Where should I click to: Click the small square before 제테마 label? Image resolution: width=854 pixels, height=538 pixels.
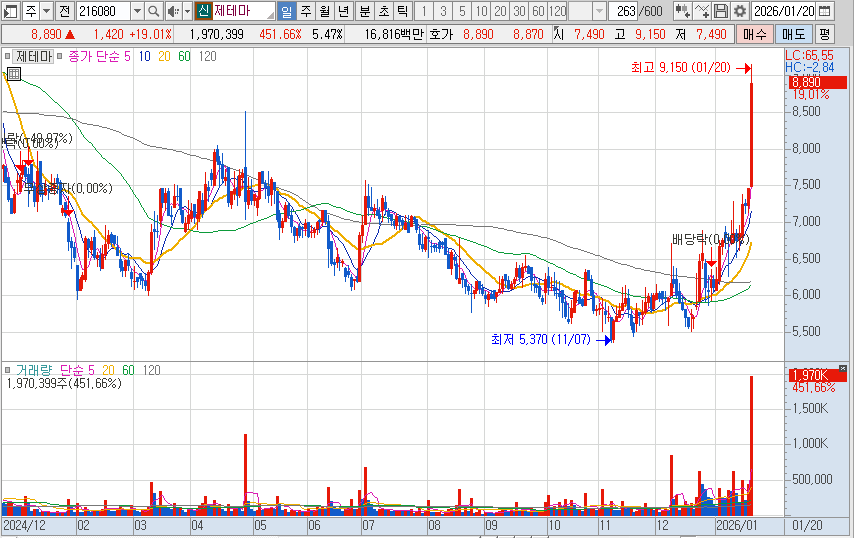(x=7, y=56)
